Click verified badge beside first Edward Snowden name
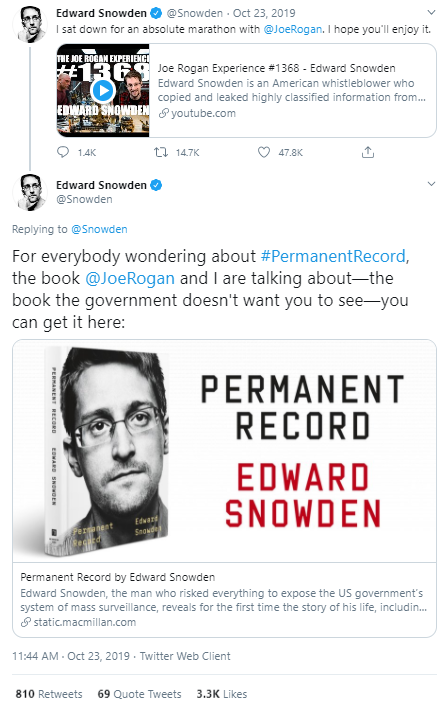Image resolution: width=447 pixels, height=710 pixels. 156,13
